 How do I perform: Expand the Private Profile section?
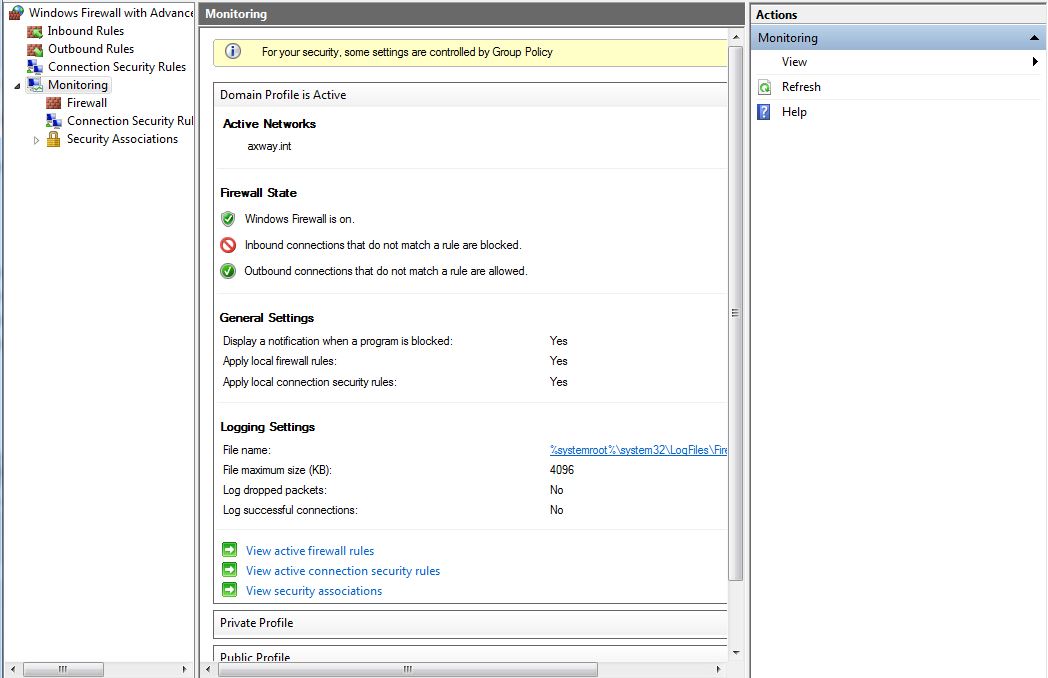tap(257, 623)
